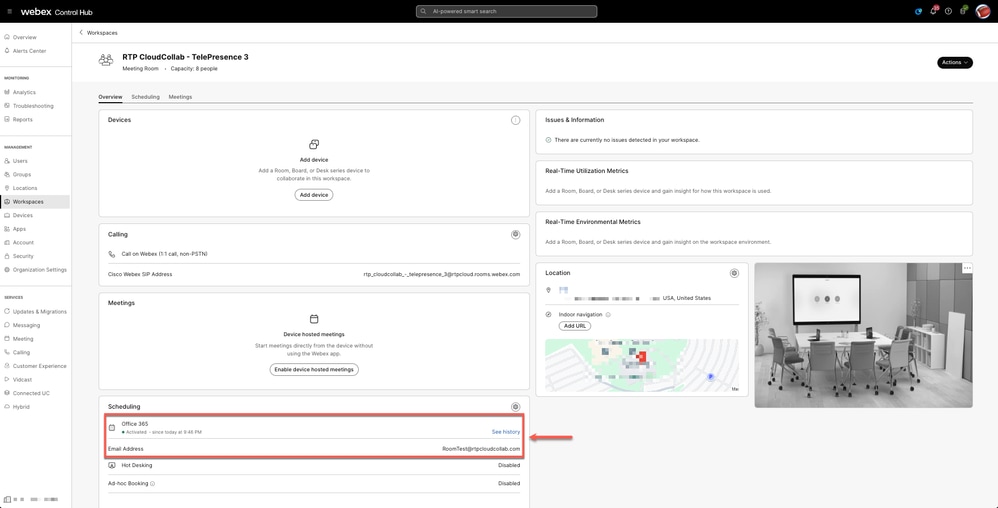Open Location card settings gear
Image resolution: width=998 pixels, height=508 pixels.
click(734, 273)
